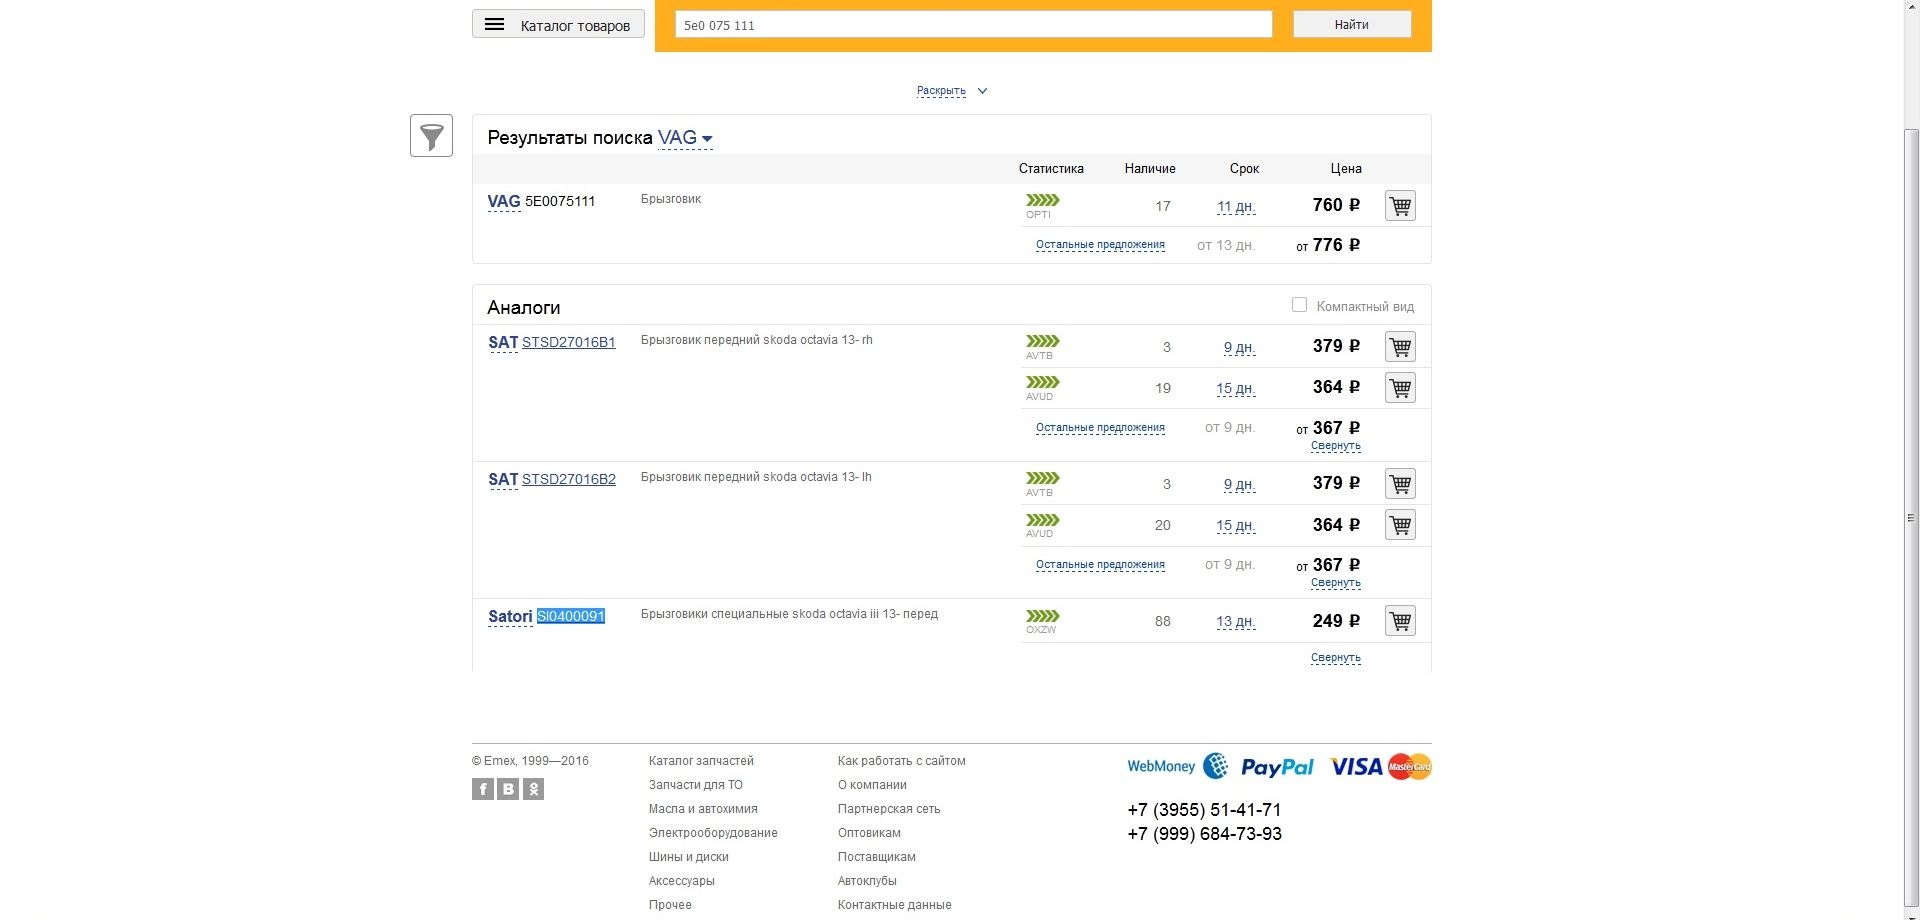Open the STSD27016B2 part number link
Image resolution: width=1920 pixels, height=920 pixels.
point(569,479)
